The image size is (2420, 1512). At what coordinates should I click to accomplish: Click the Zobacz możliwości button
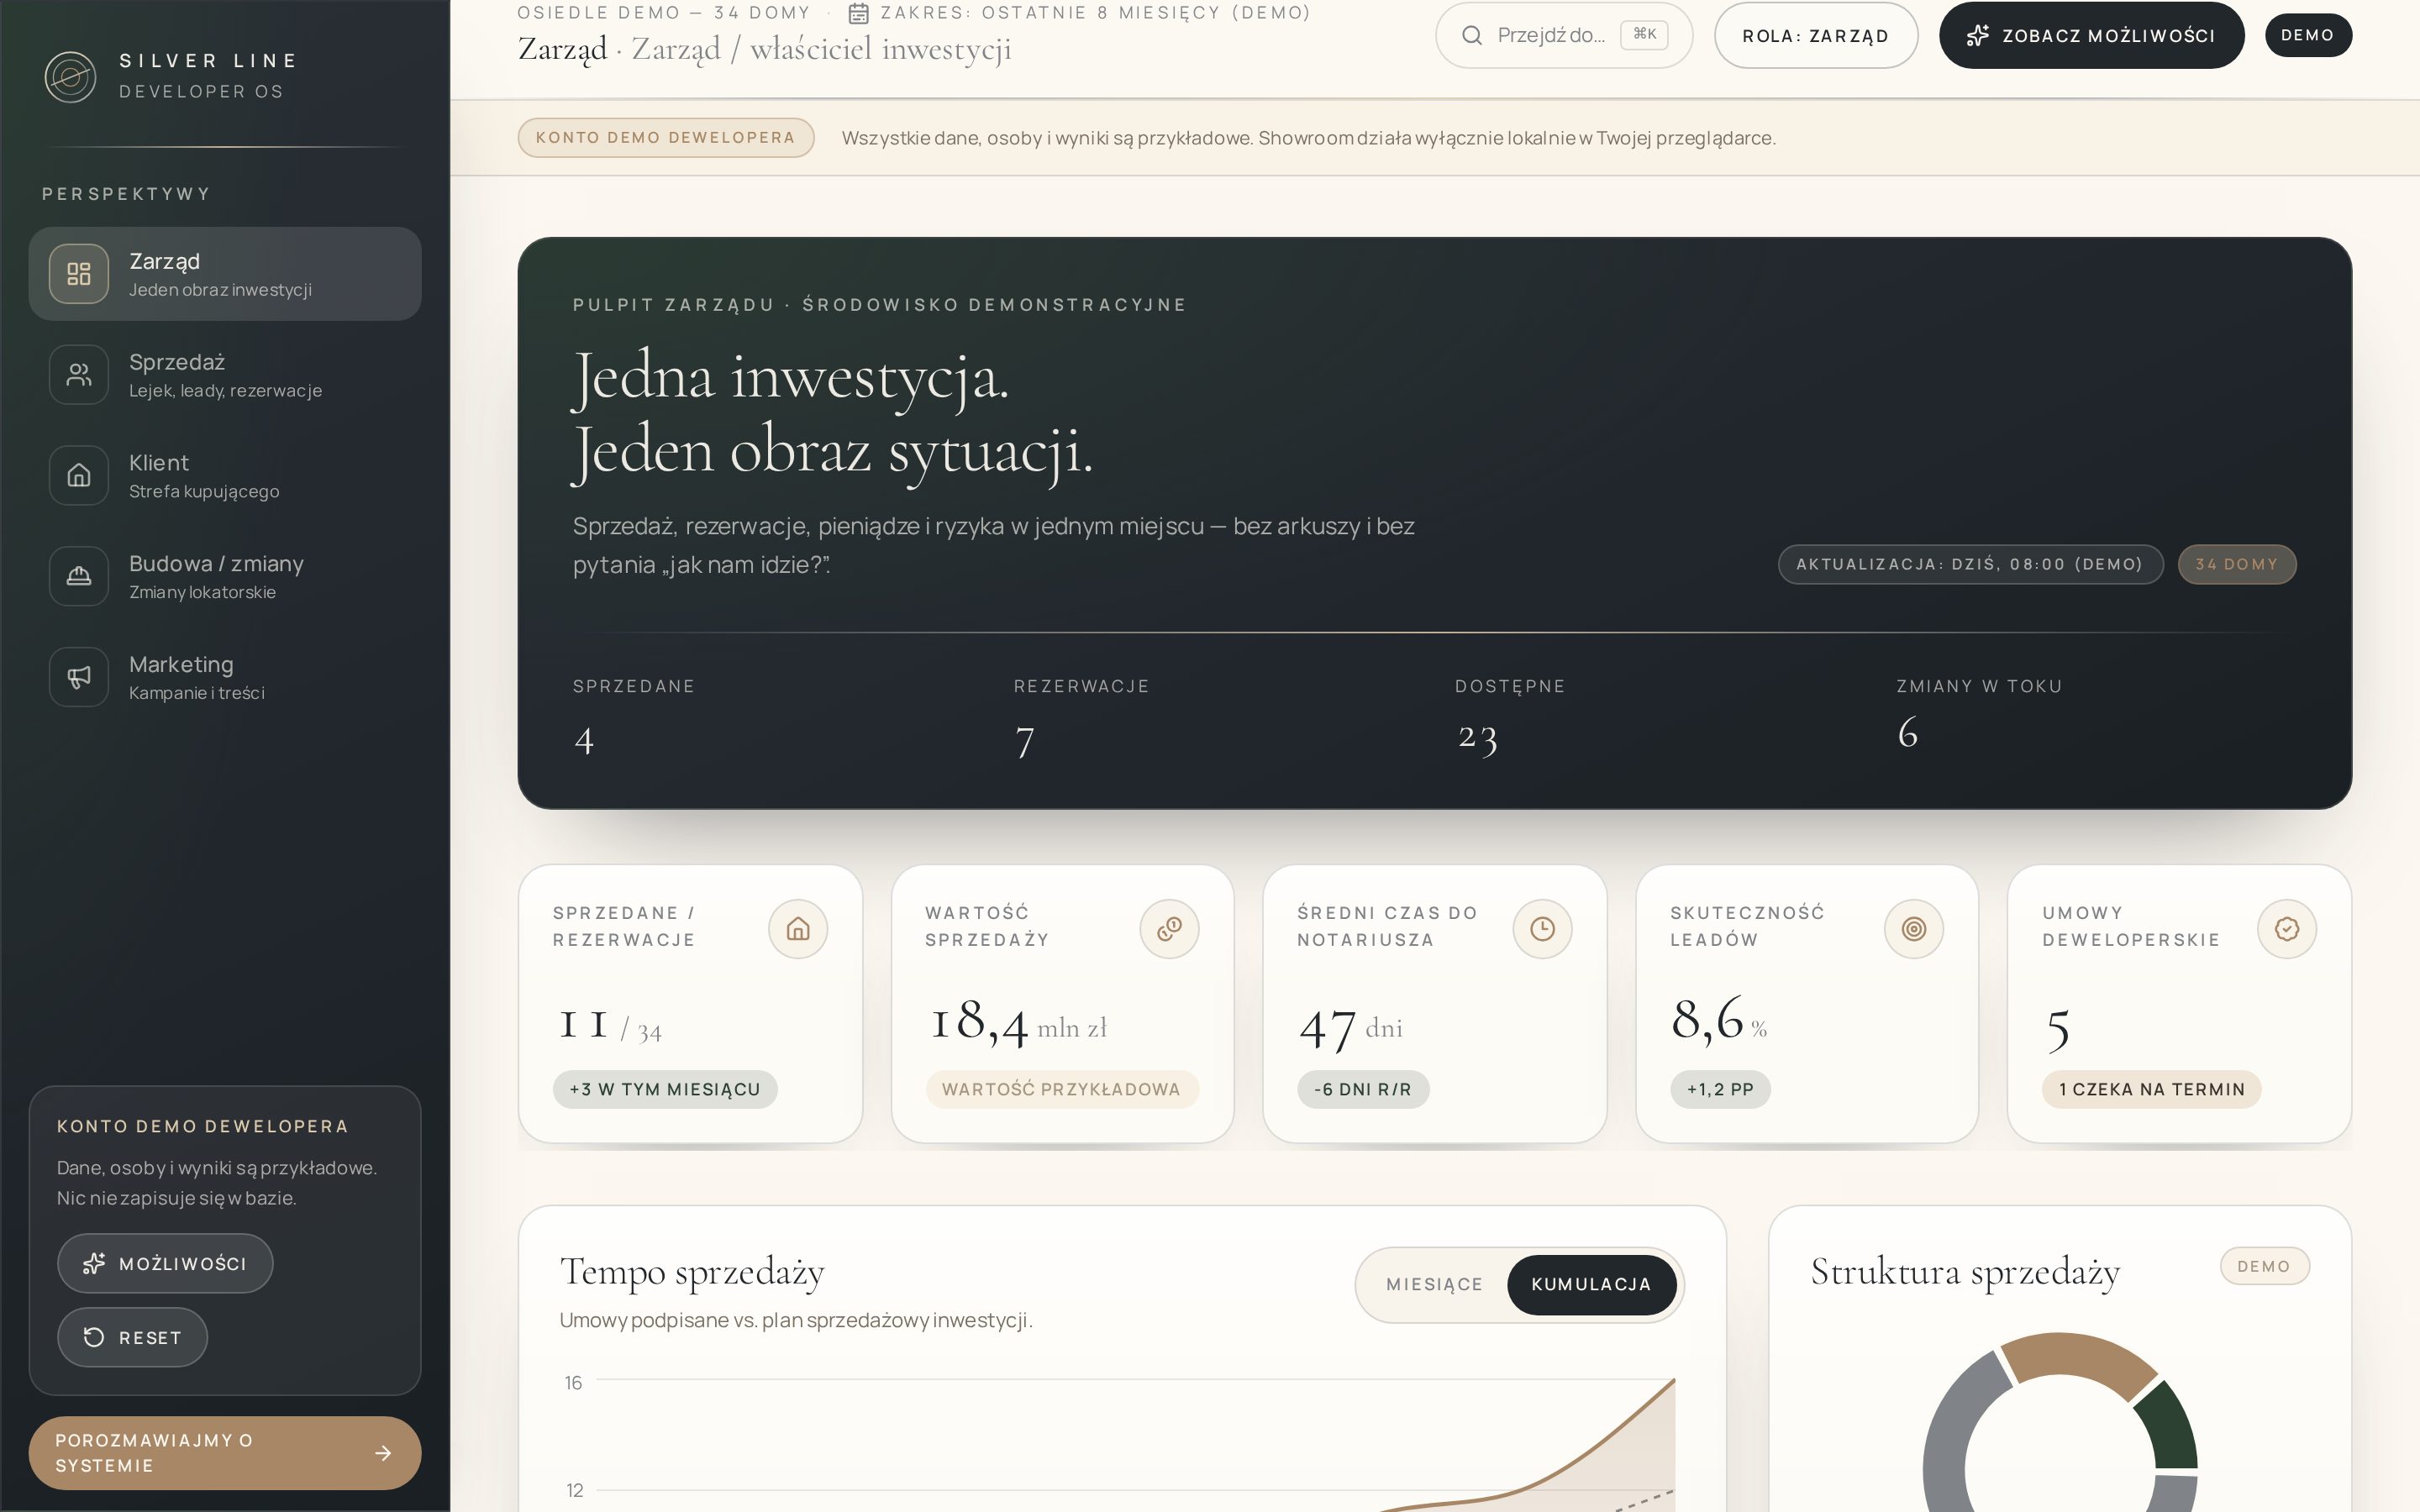coord(2092,36)
